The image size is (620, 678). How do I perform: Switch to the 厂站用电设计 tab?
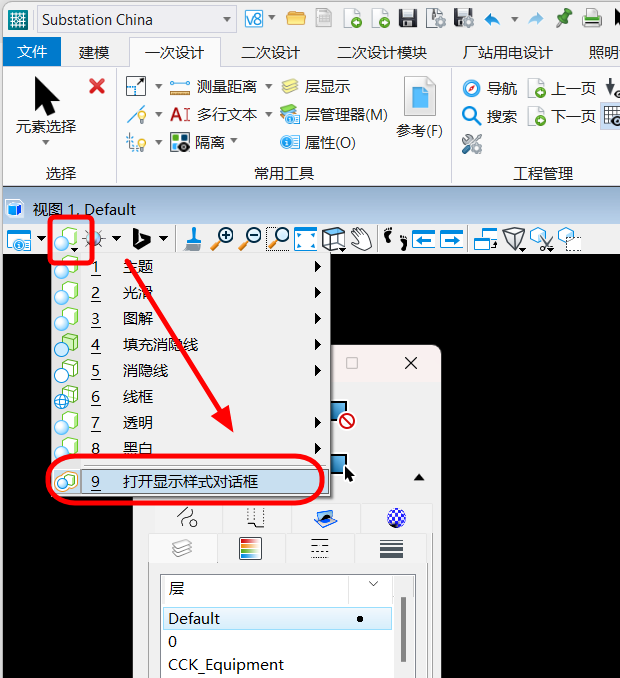click(507, 52)
